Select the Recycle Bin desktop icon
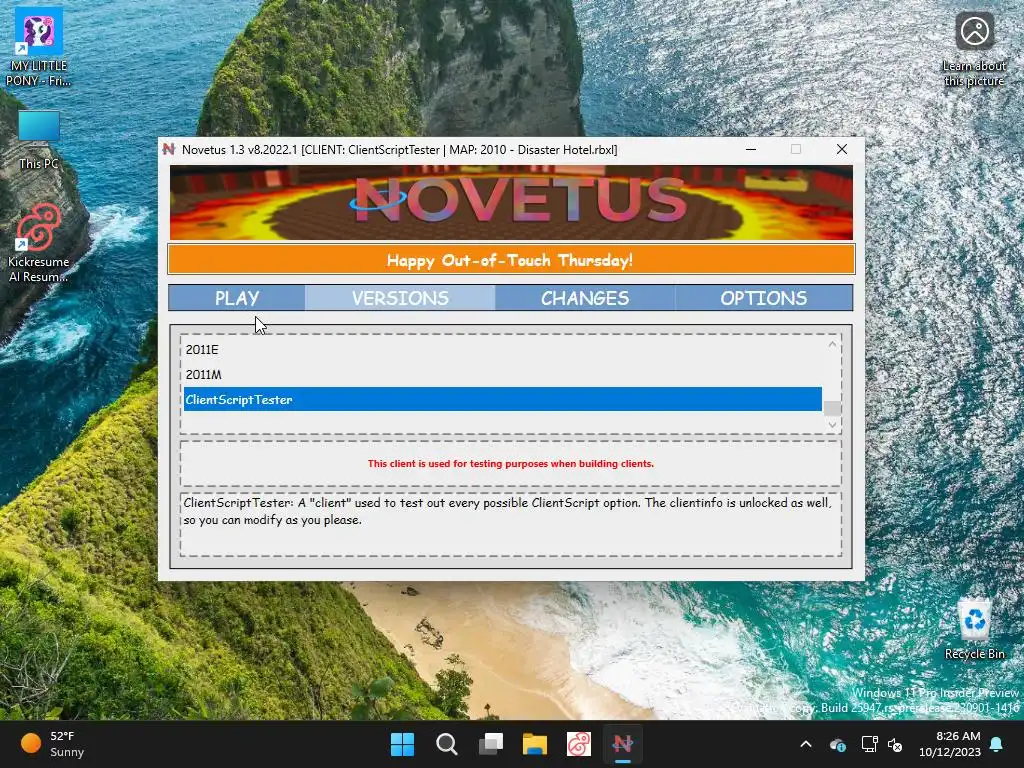This screenshot has height=768, width=1024. (x=974, y=630)
